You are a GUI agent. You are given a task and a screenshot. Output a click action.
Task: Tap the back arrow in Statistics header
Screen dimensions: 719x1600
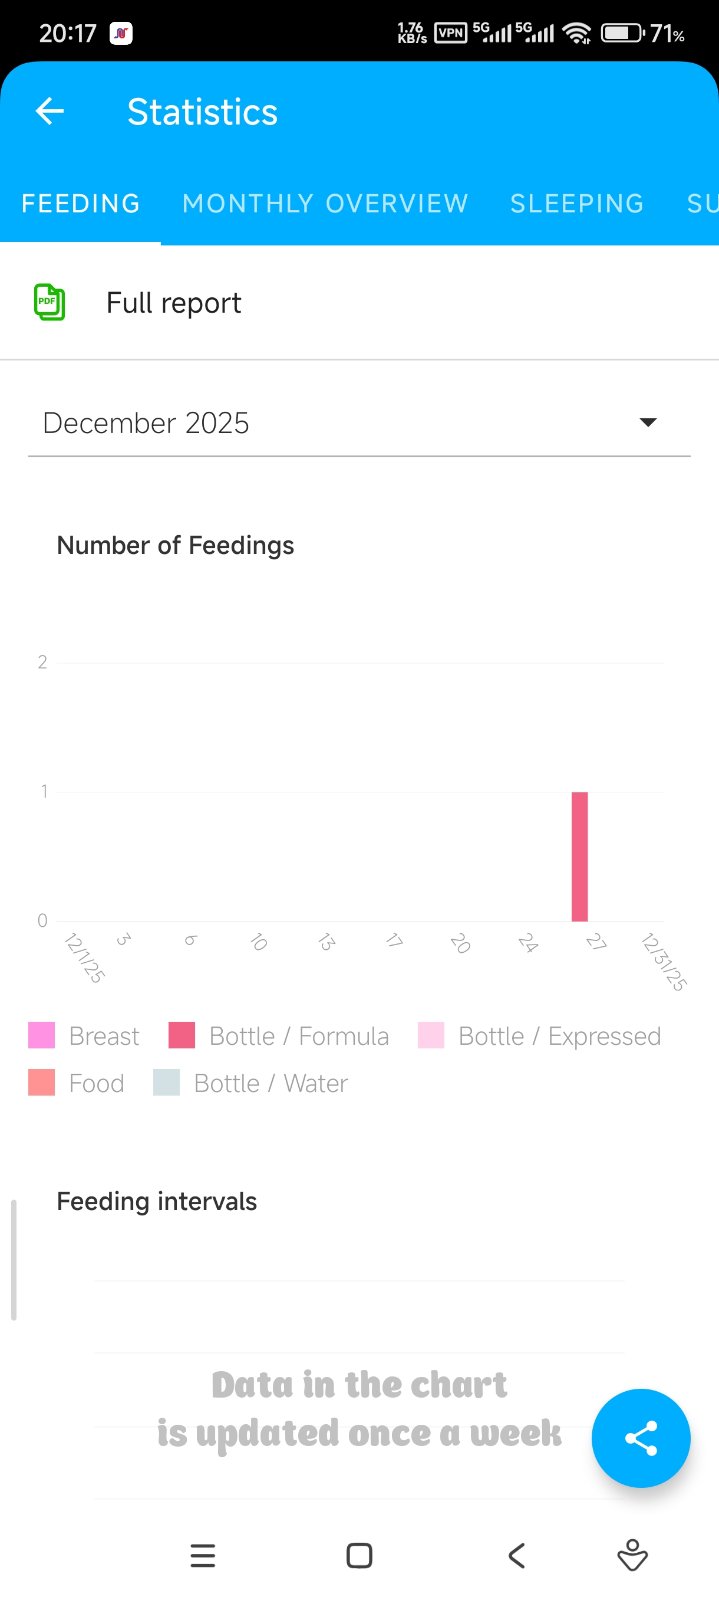[x=50, y=112]
